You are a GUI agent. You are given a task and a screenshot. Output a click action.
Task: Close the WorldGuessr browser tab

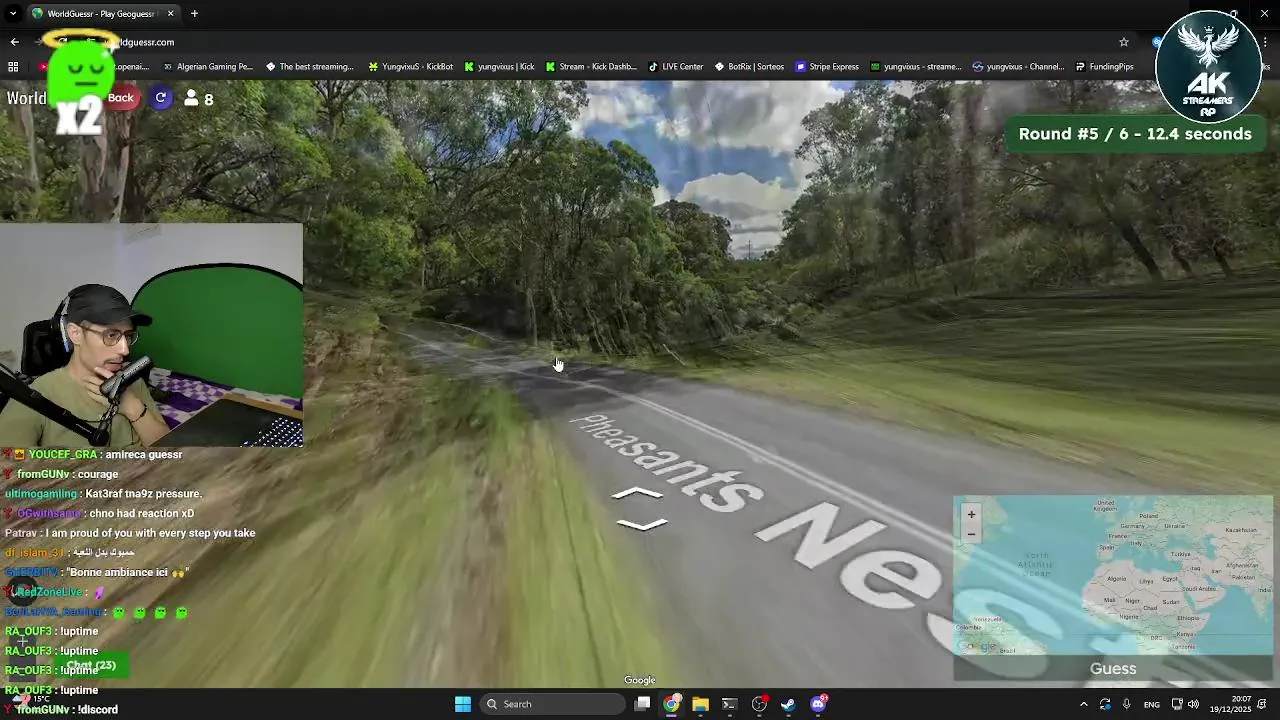[170, 13]
